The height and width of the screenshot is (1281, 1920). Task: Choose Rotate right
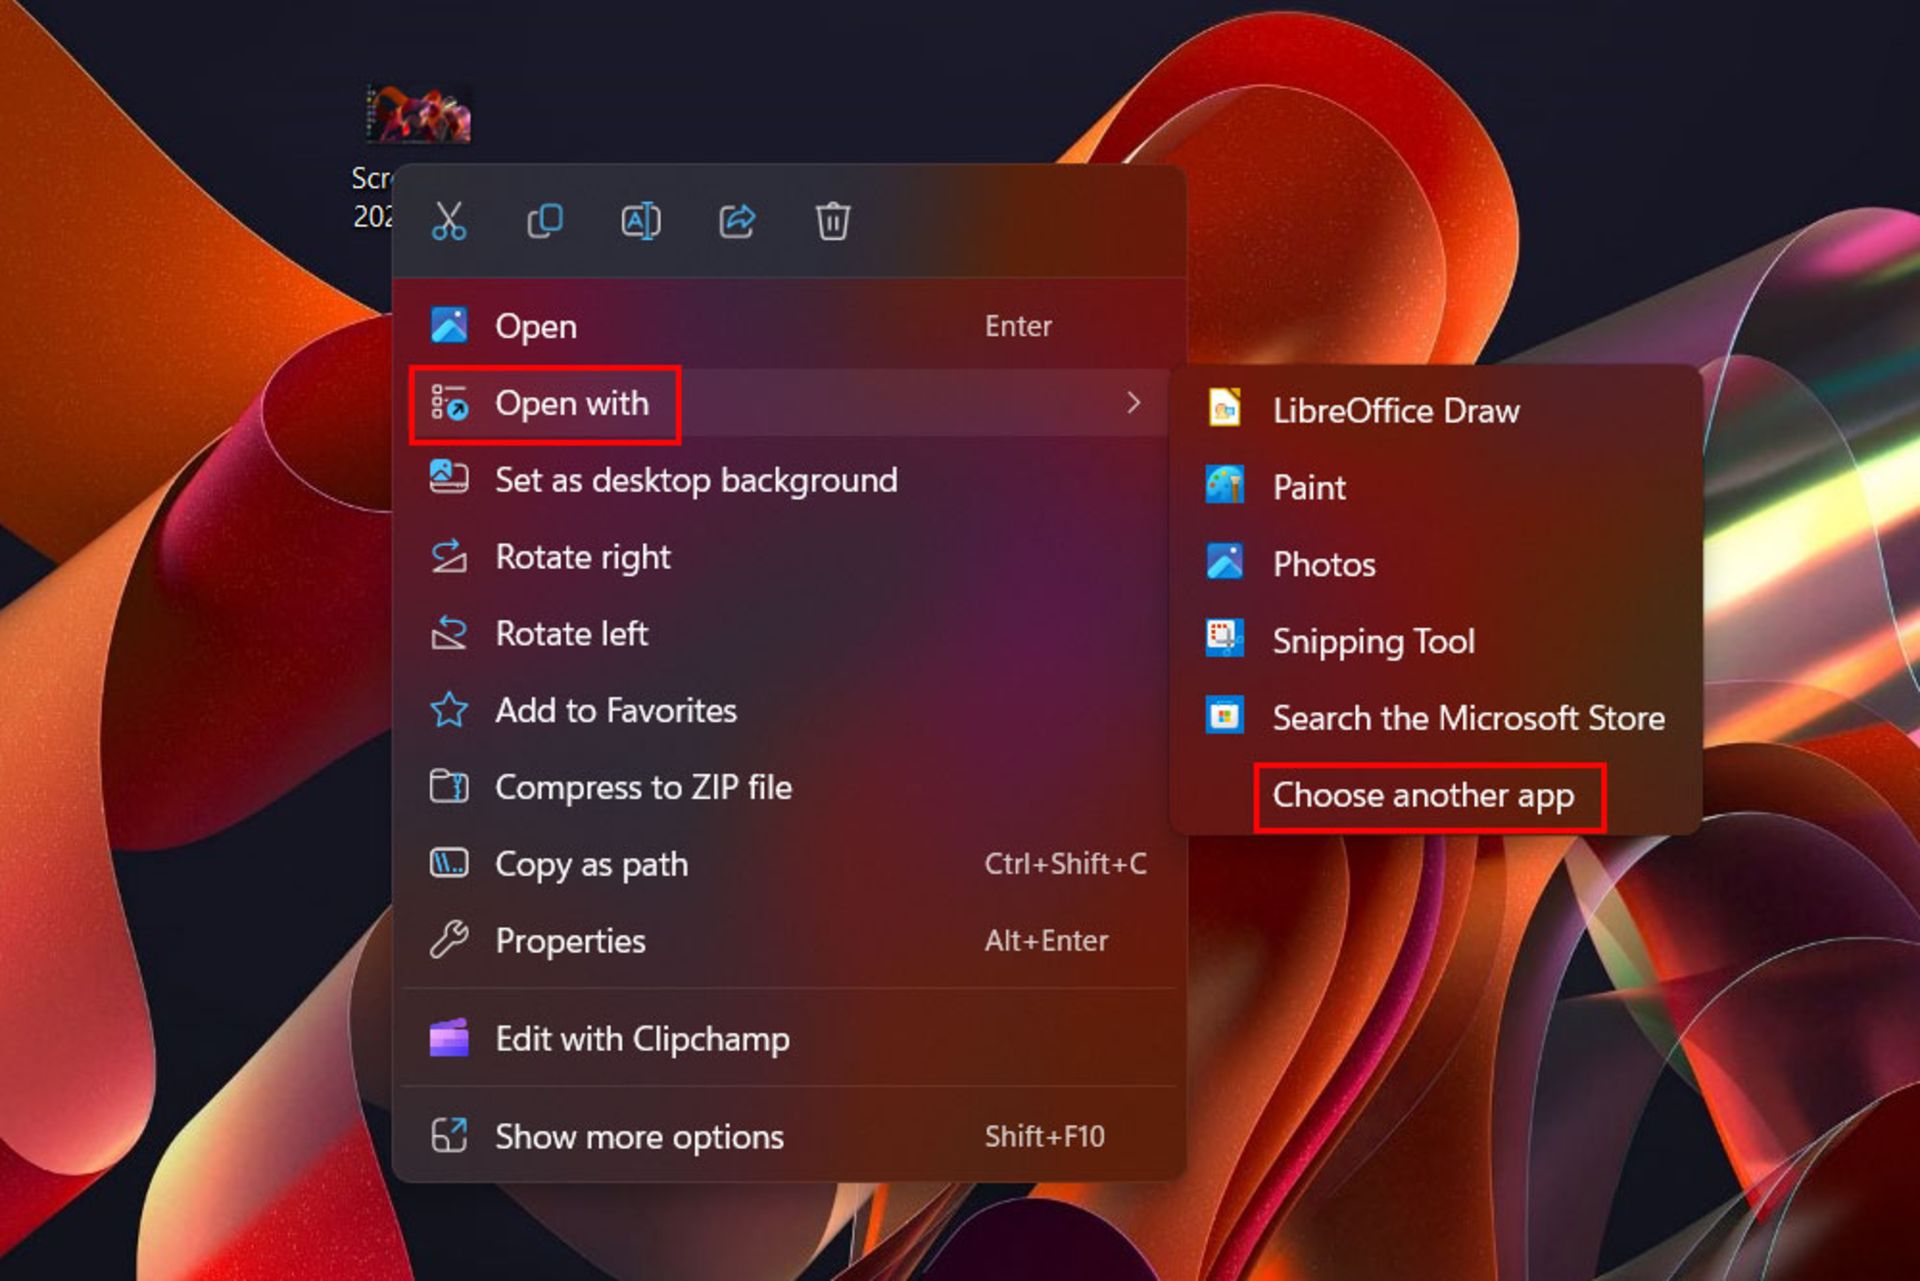point(789,557)
